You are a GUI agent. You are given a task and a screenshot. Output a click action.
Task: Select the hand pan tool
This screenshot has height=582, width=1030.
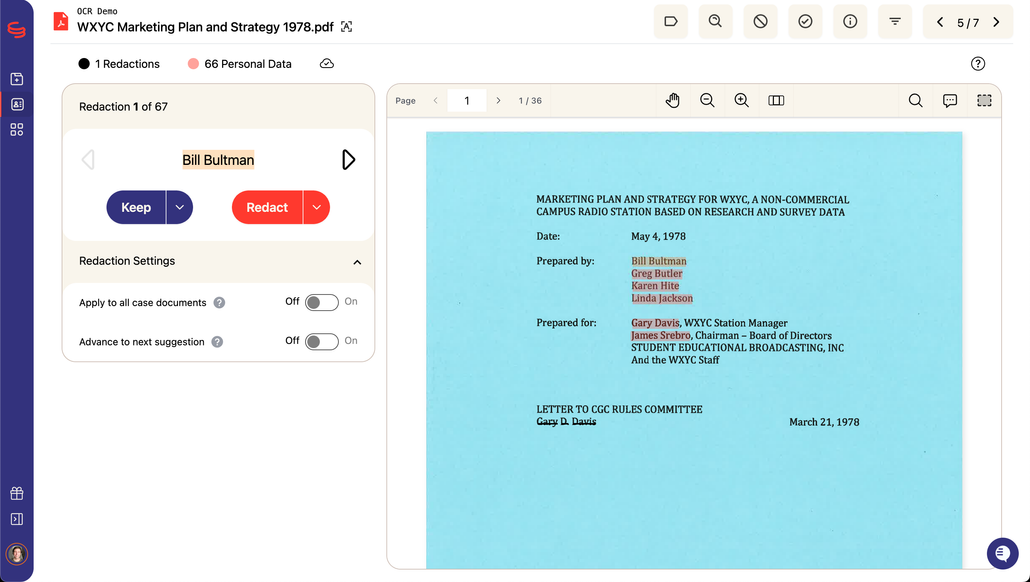click(673, 101)
